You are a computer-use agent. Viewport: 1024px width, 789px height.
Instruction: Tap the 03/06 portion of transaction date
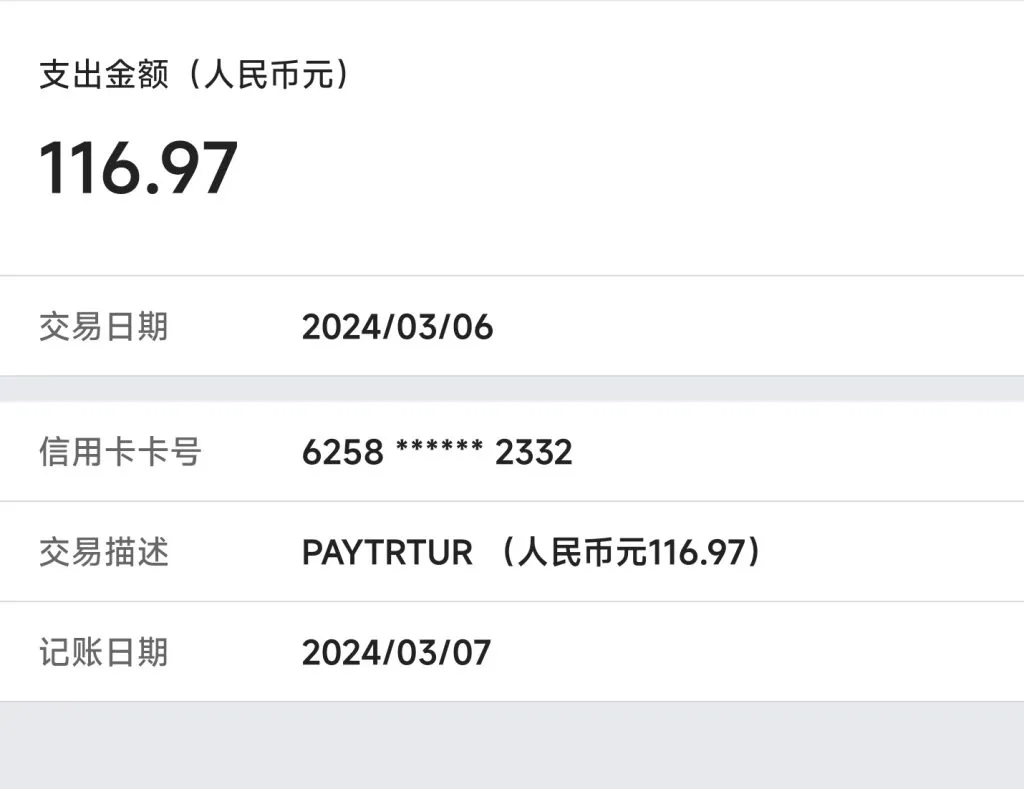coord(446,327)
